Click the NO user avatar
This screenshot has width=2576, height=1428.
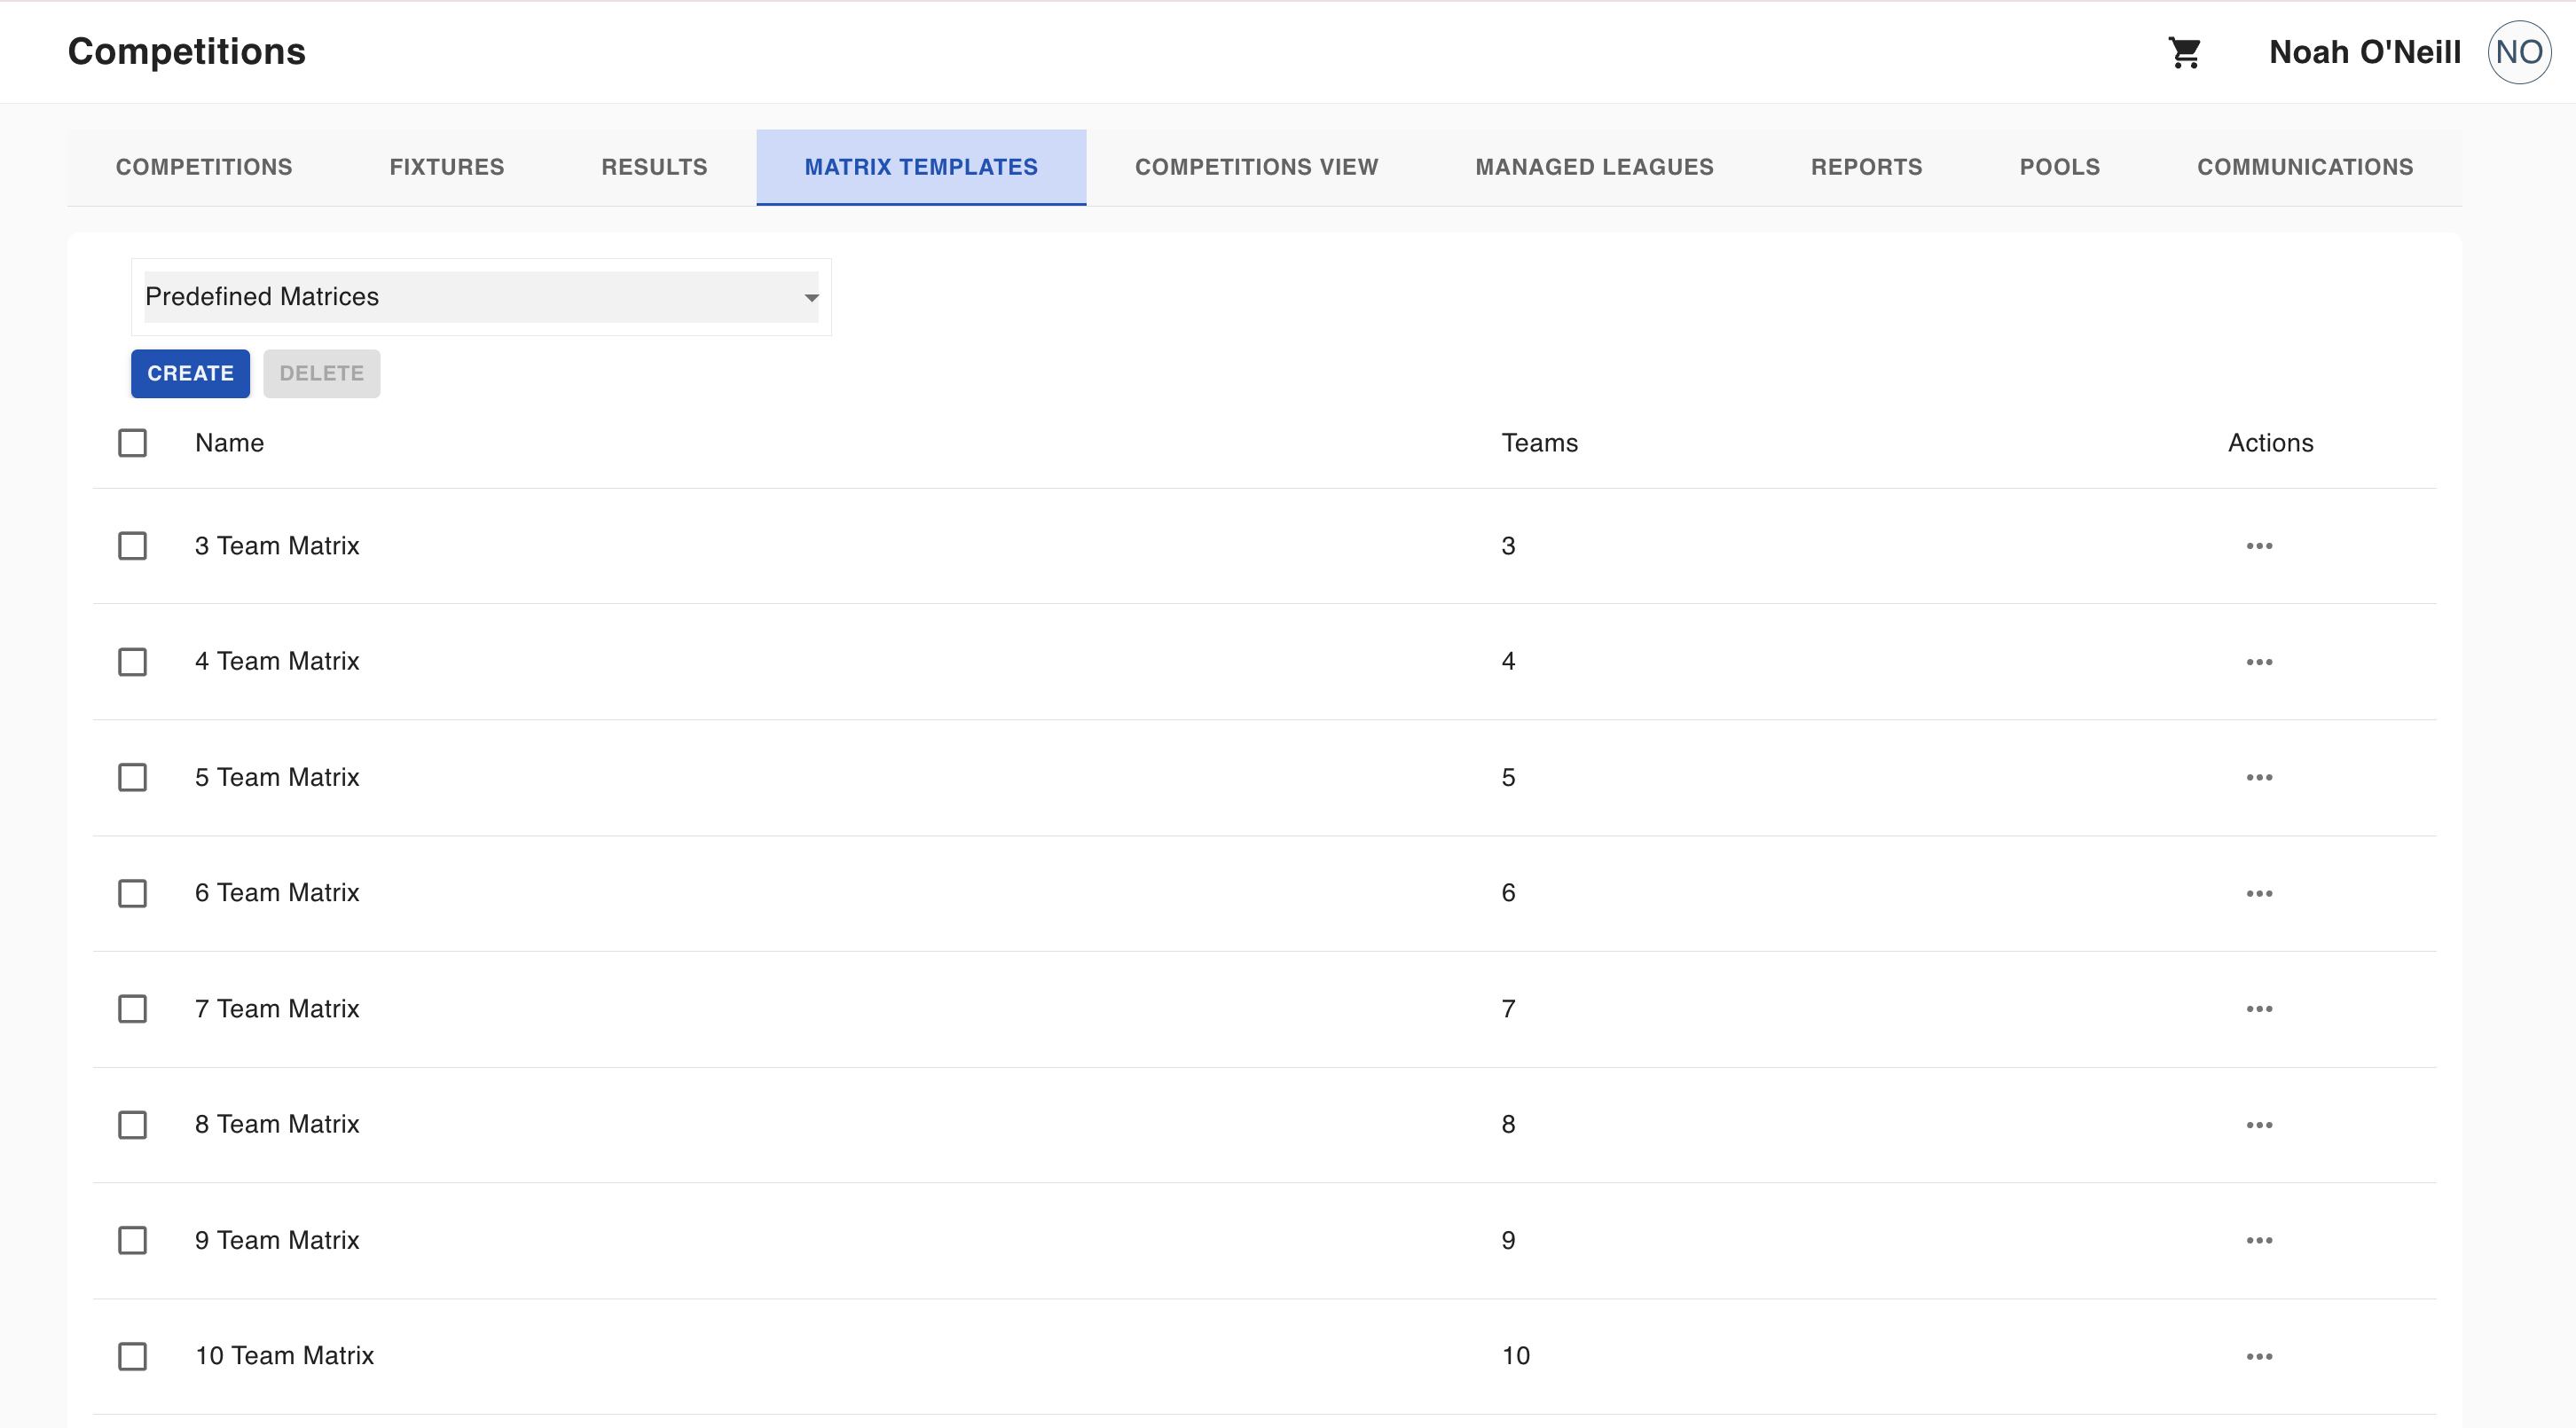[x=2519, y=52]
